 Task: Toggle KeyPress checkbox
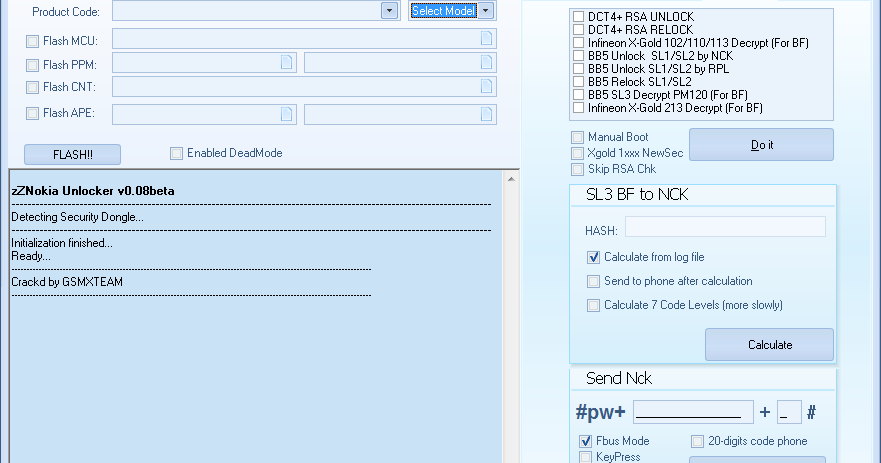585,457
